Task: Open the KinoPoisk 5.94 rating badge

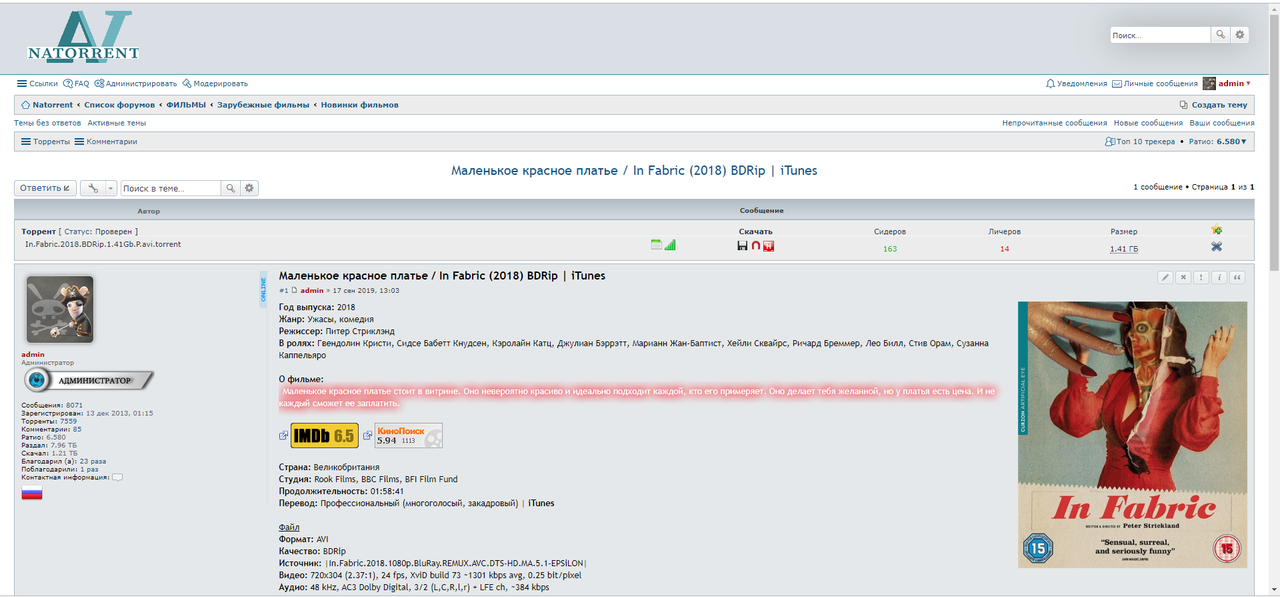Action: point(408,435)
